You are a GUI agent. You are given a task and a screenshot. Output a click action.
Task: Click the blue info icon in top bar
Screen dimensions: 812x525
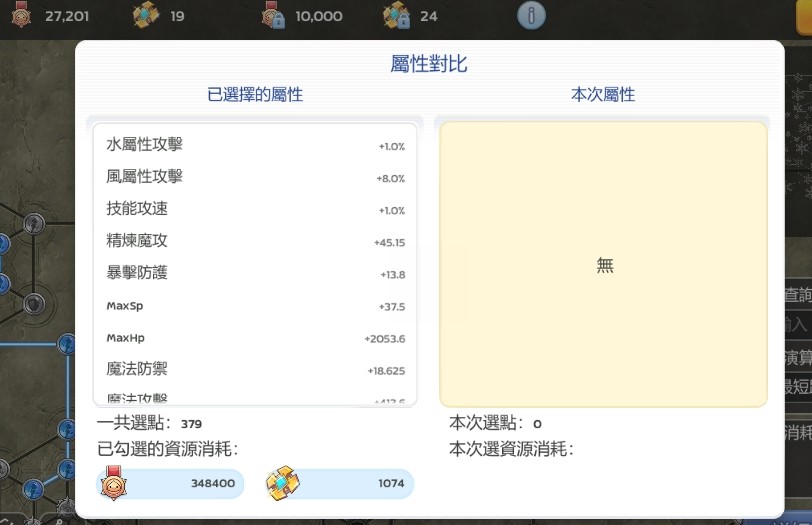pyautogui.click(x=531, y=15)
